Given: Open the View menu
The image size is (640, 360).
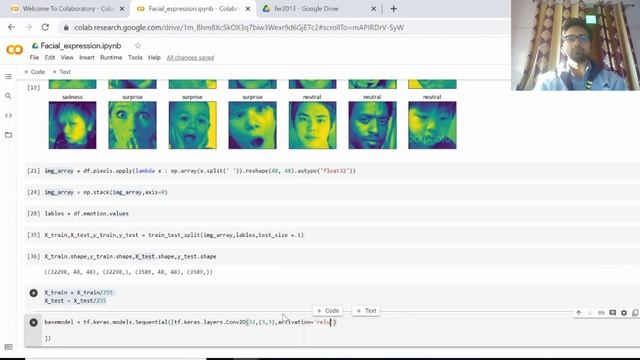Looking at the screenshot, I should click(x=67, y=58).
